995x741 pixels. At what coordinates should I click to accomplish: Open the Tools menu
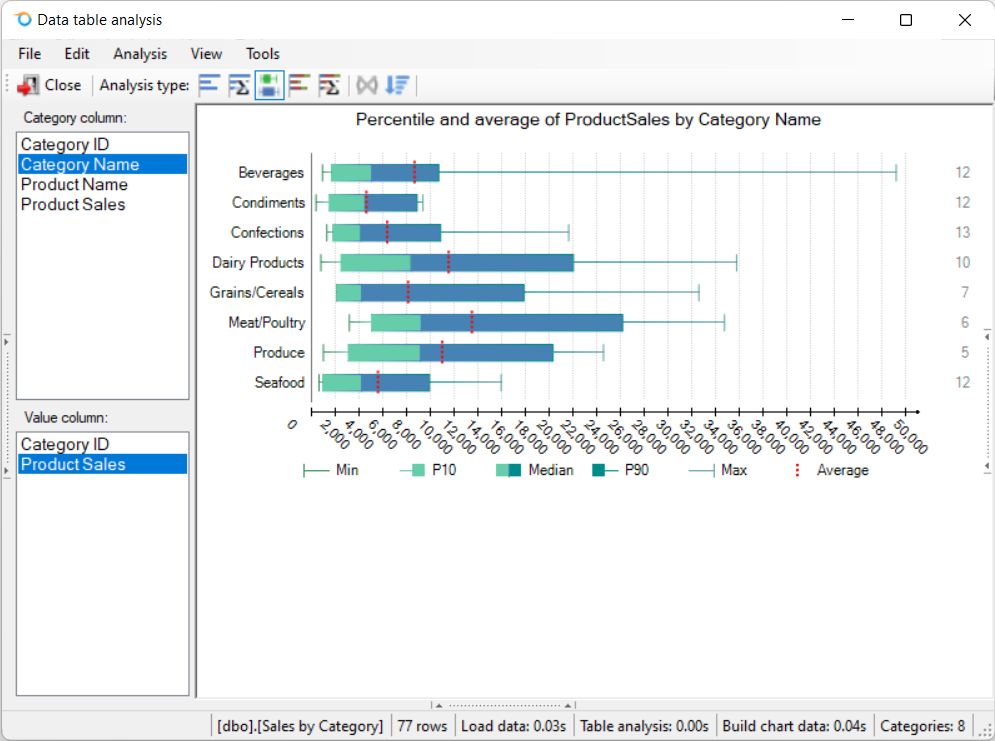[263, 54]
